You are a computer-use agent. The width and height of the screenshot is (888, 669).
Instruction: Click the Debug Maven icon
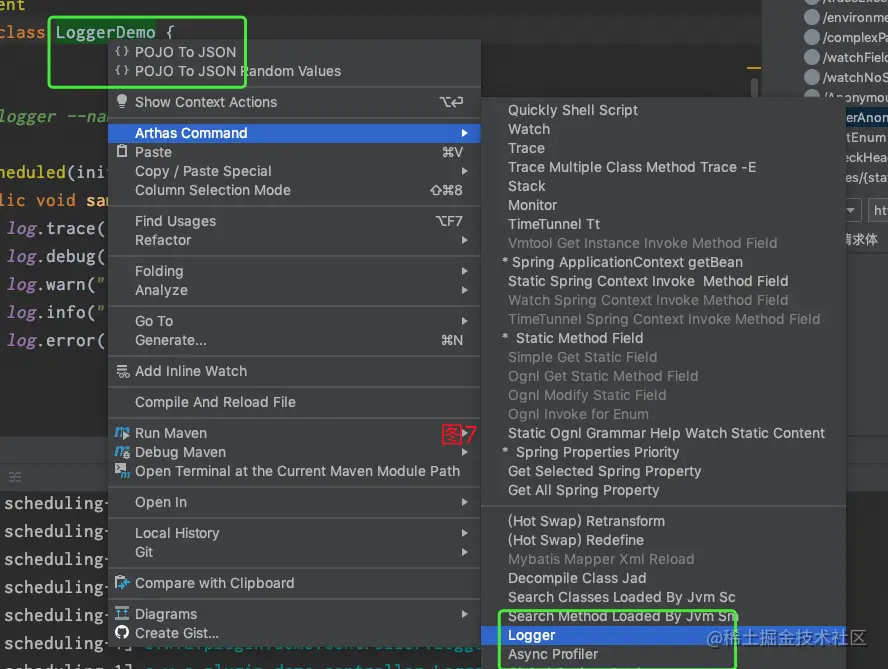[x=122, y=452]
